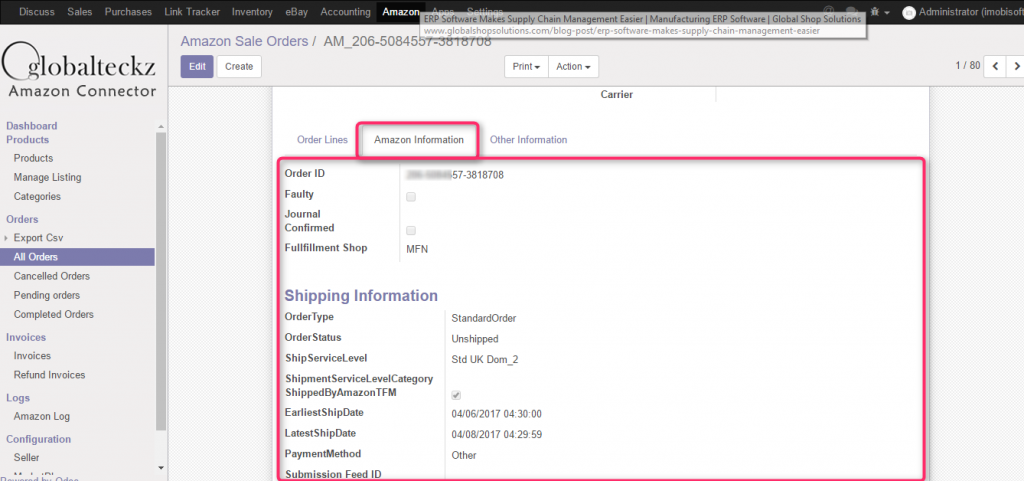Click the Create button
1024x481 pixels.
[239, 67]
